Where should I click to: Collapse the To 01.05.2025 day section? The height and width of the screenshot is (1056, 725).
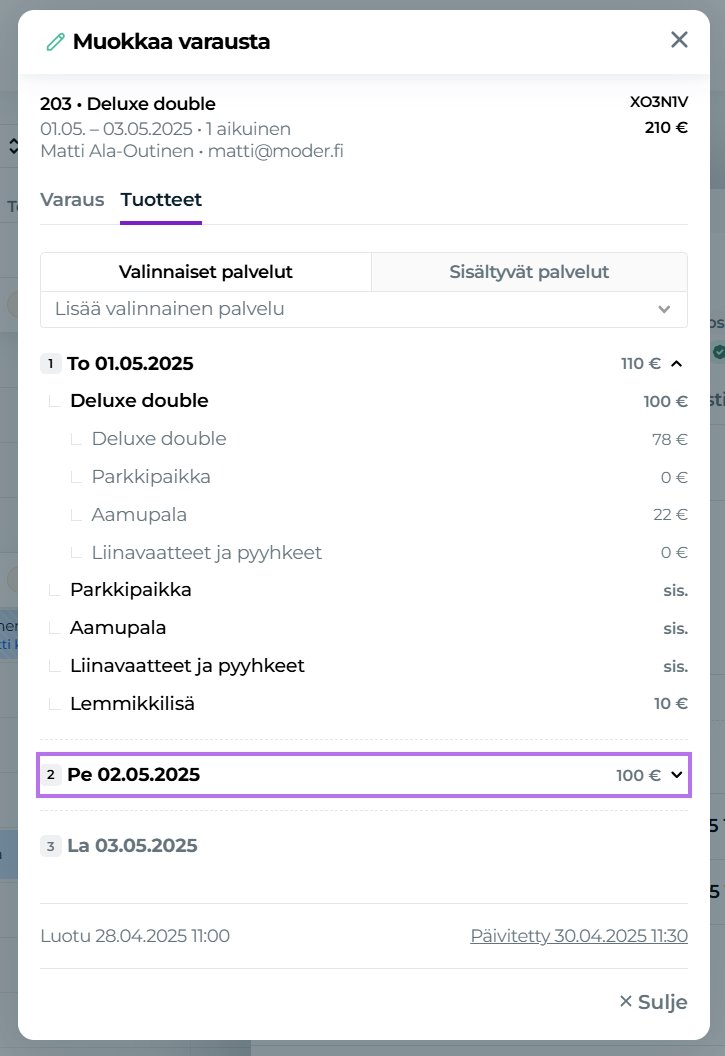point(677,364)
